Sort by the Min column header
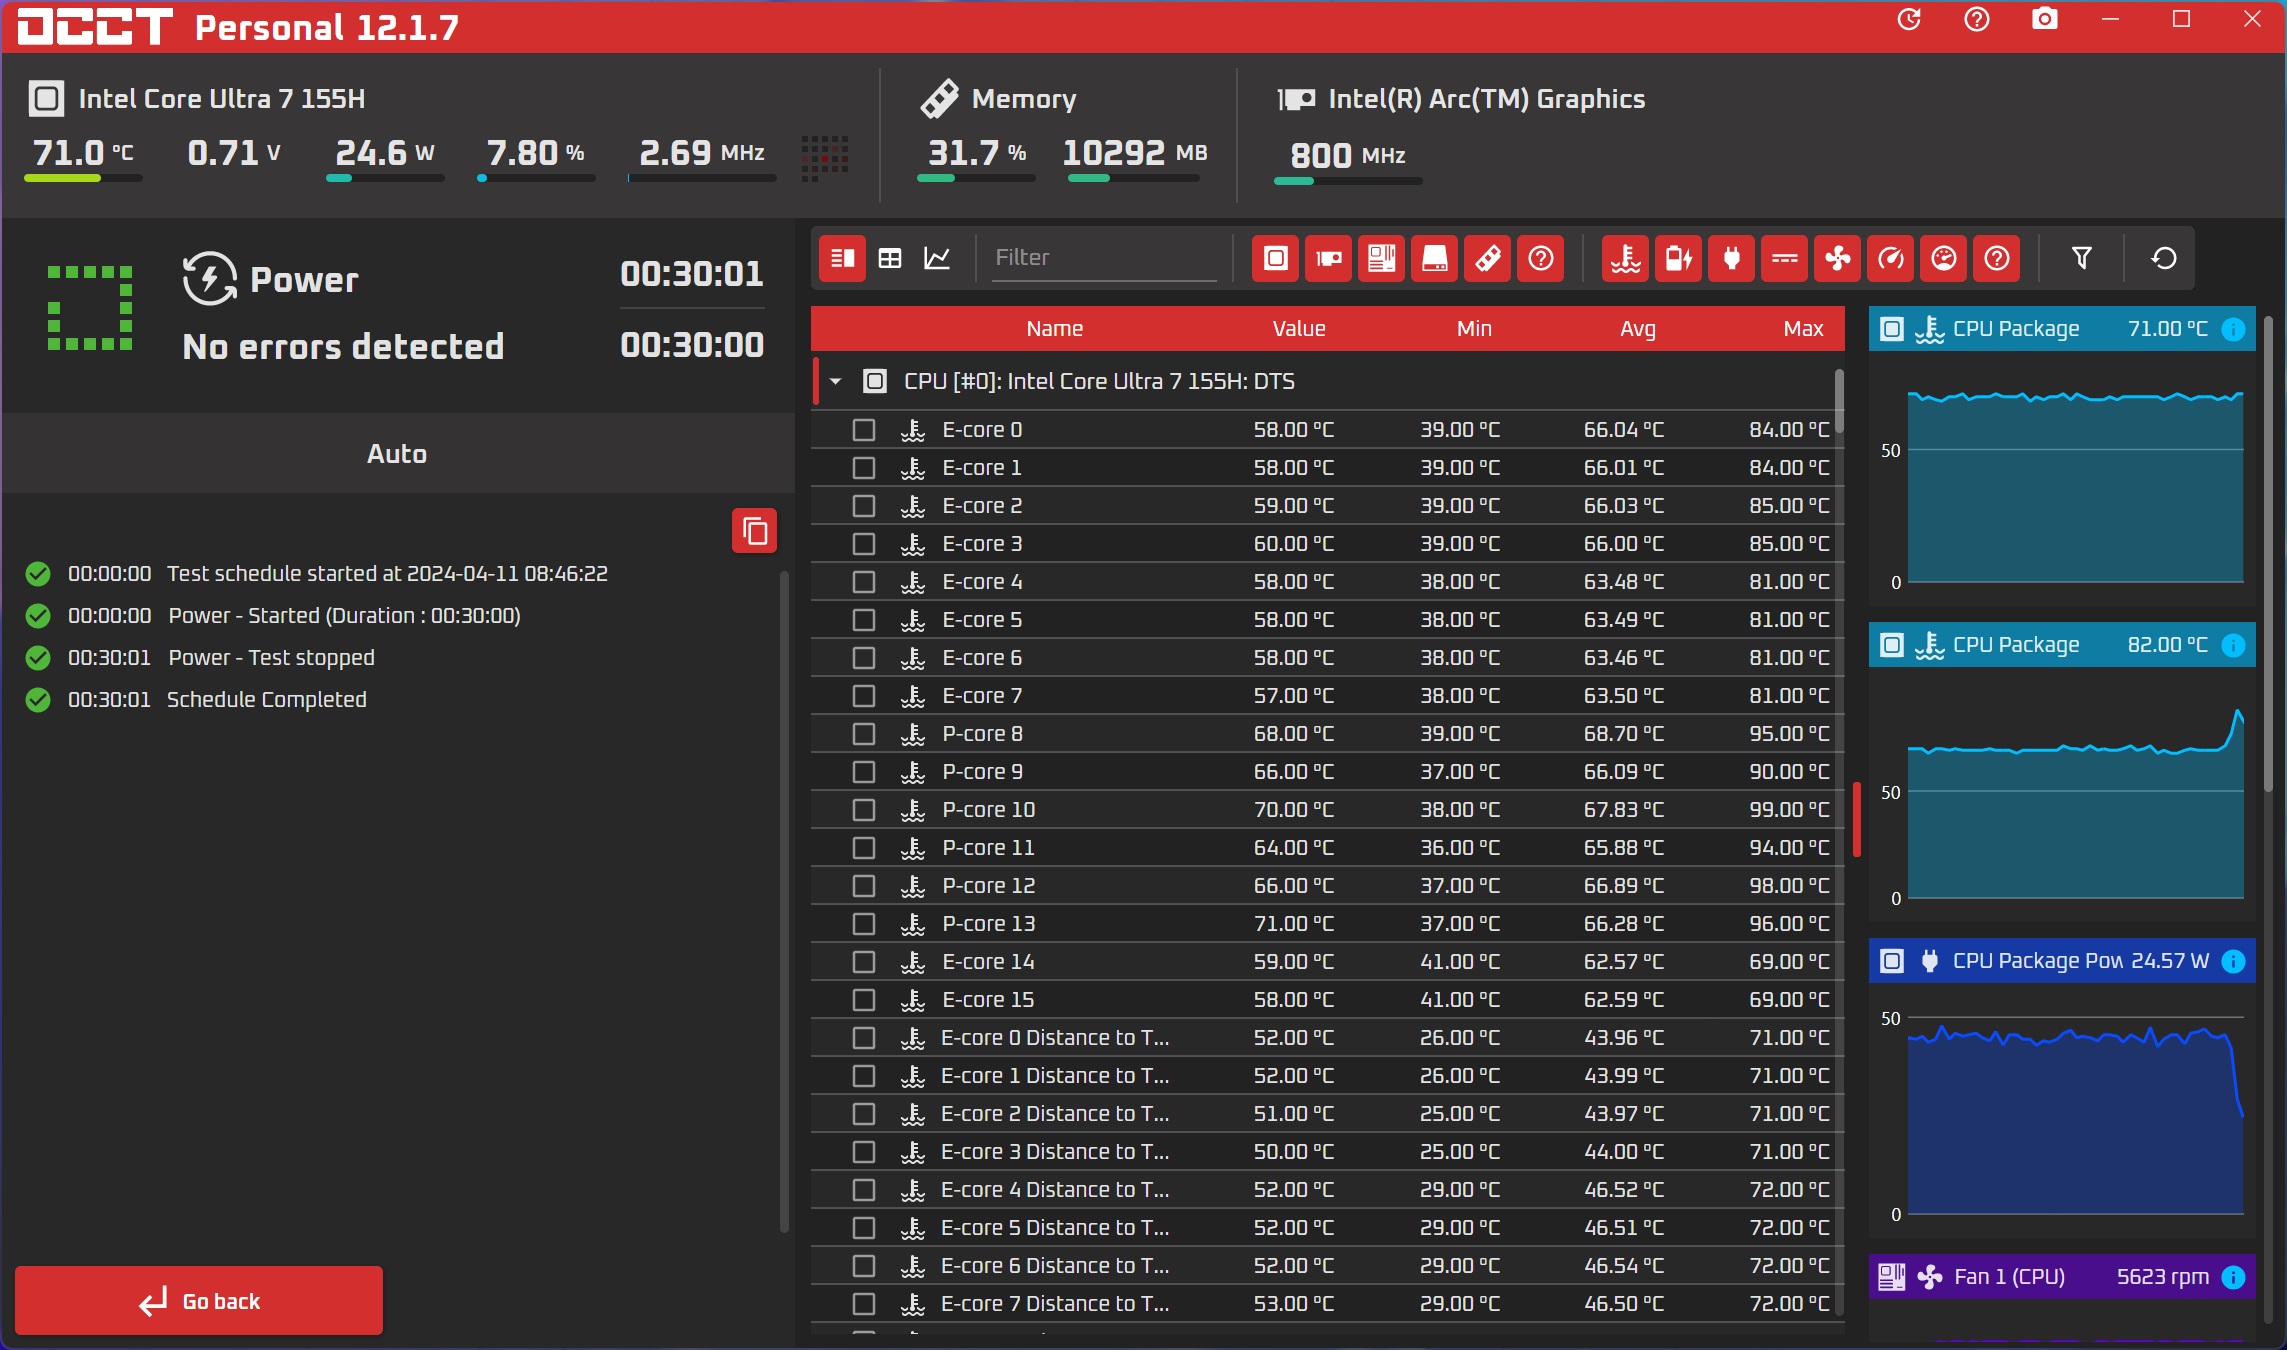 point(1474,329)
